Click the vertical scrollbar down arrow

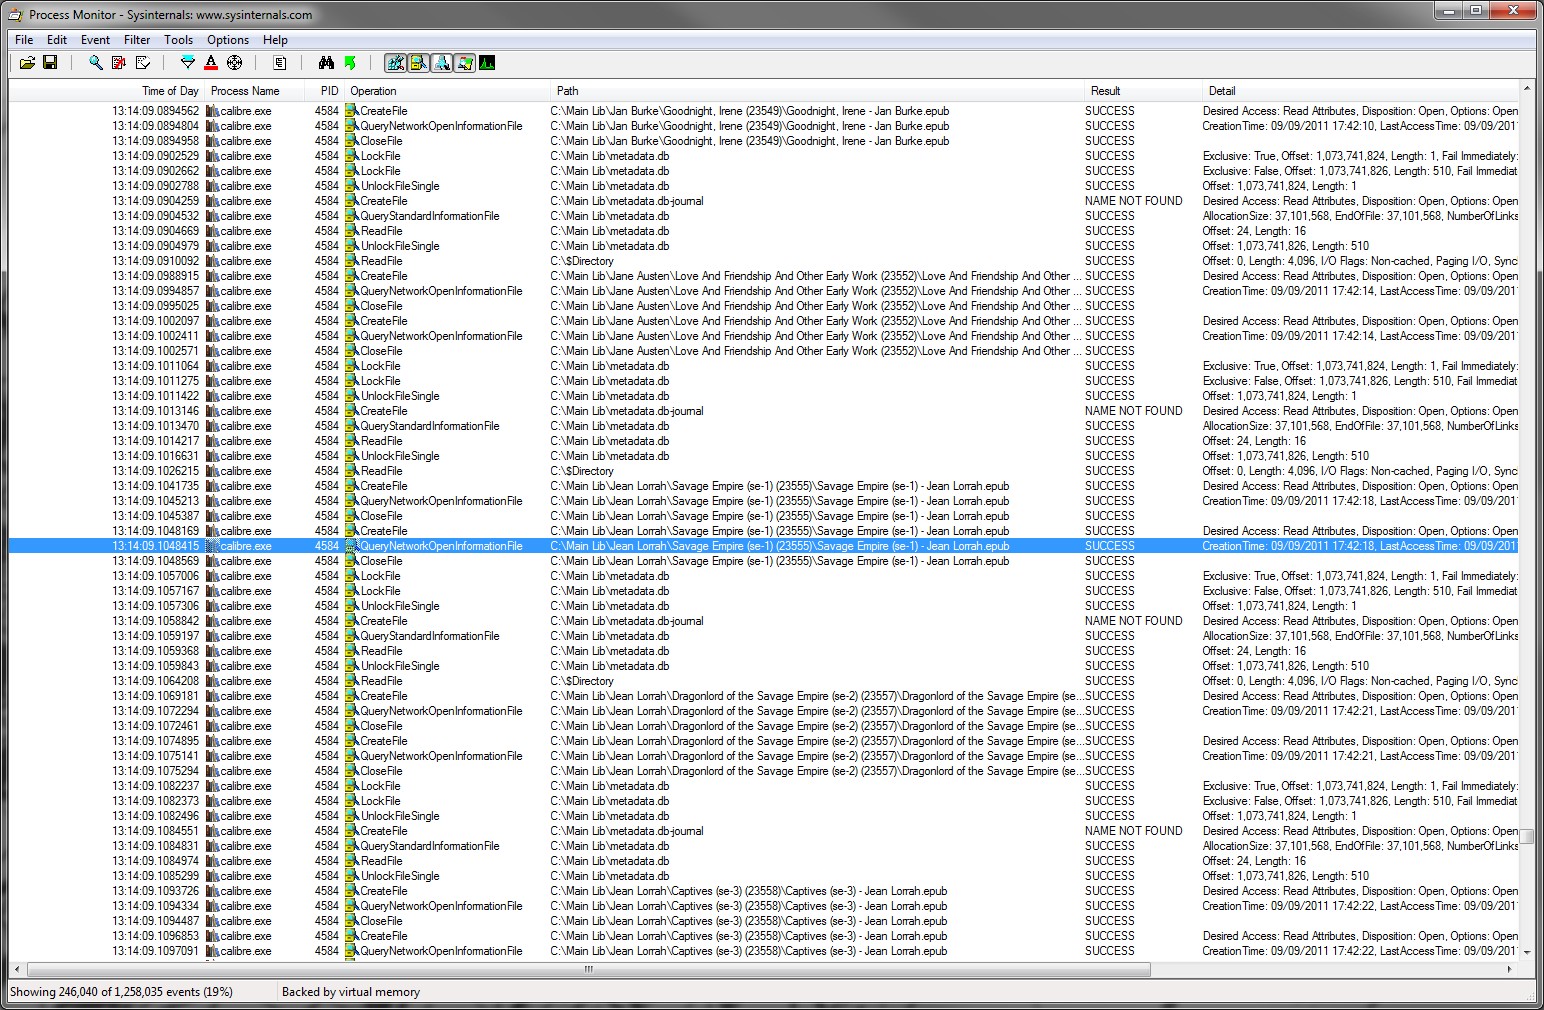point(1527,953)
